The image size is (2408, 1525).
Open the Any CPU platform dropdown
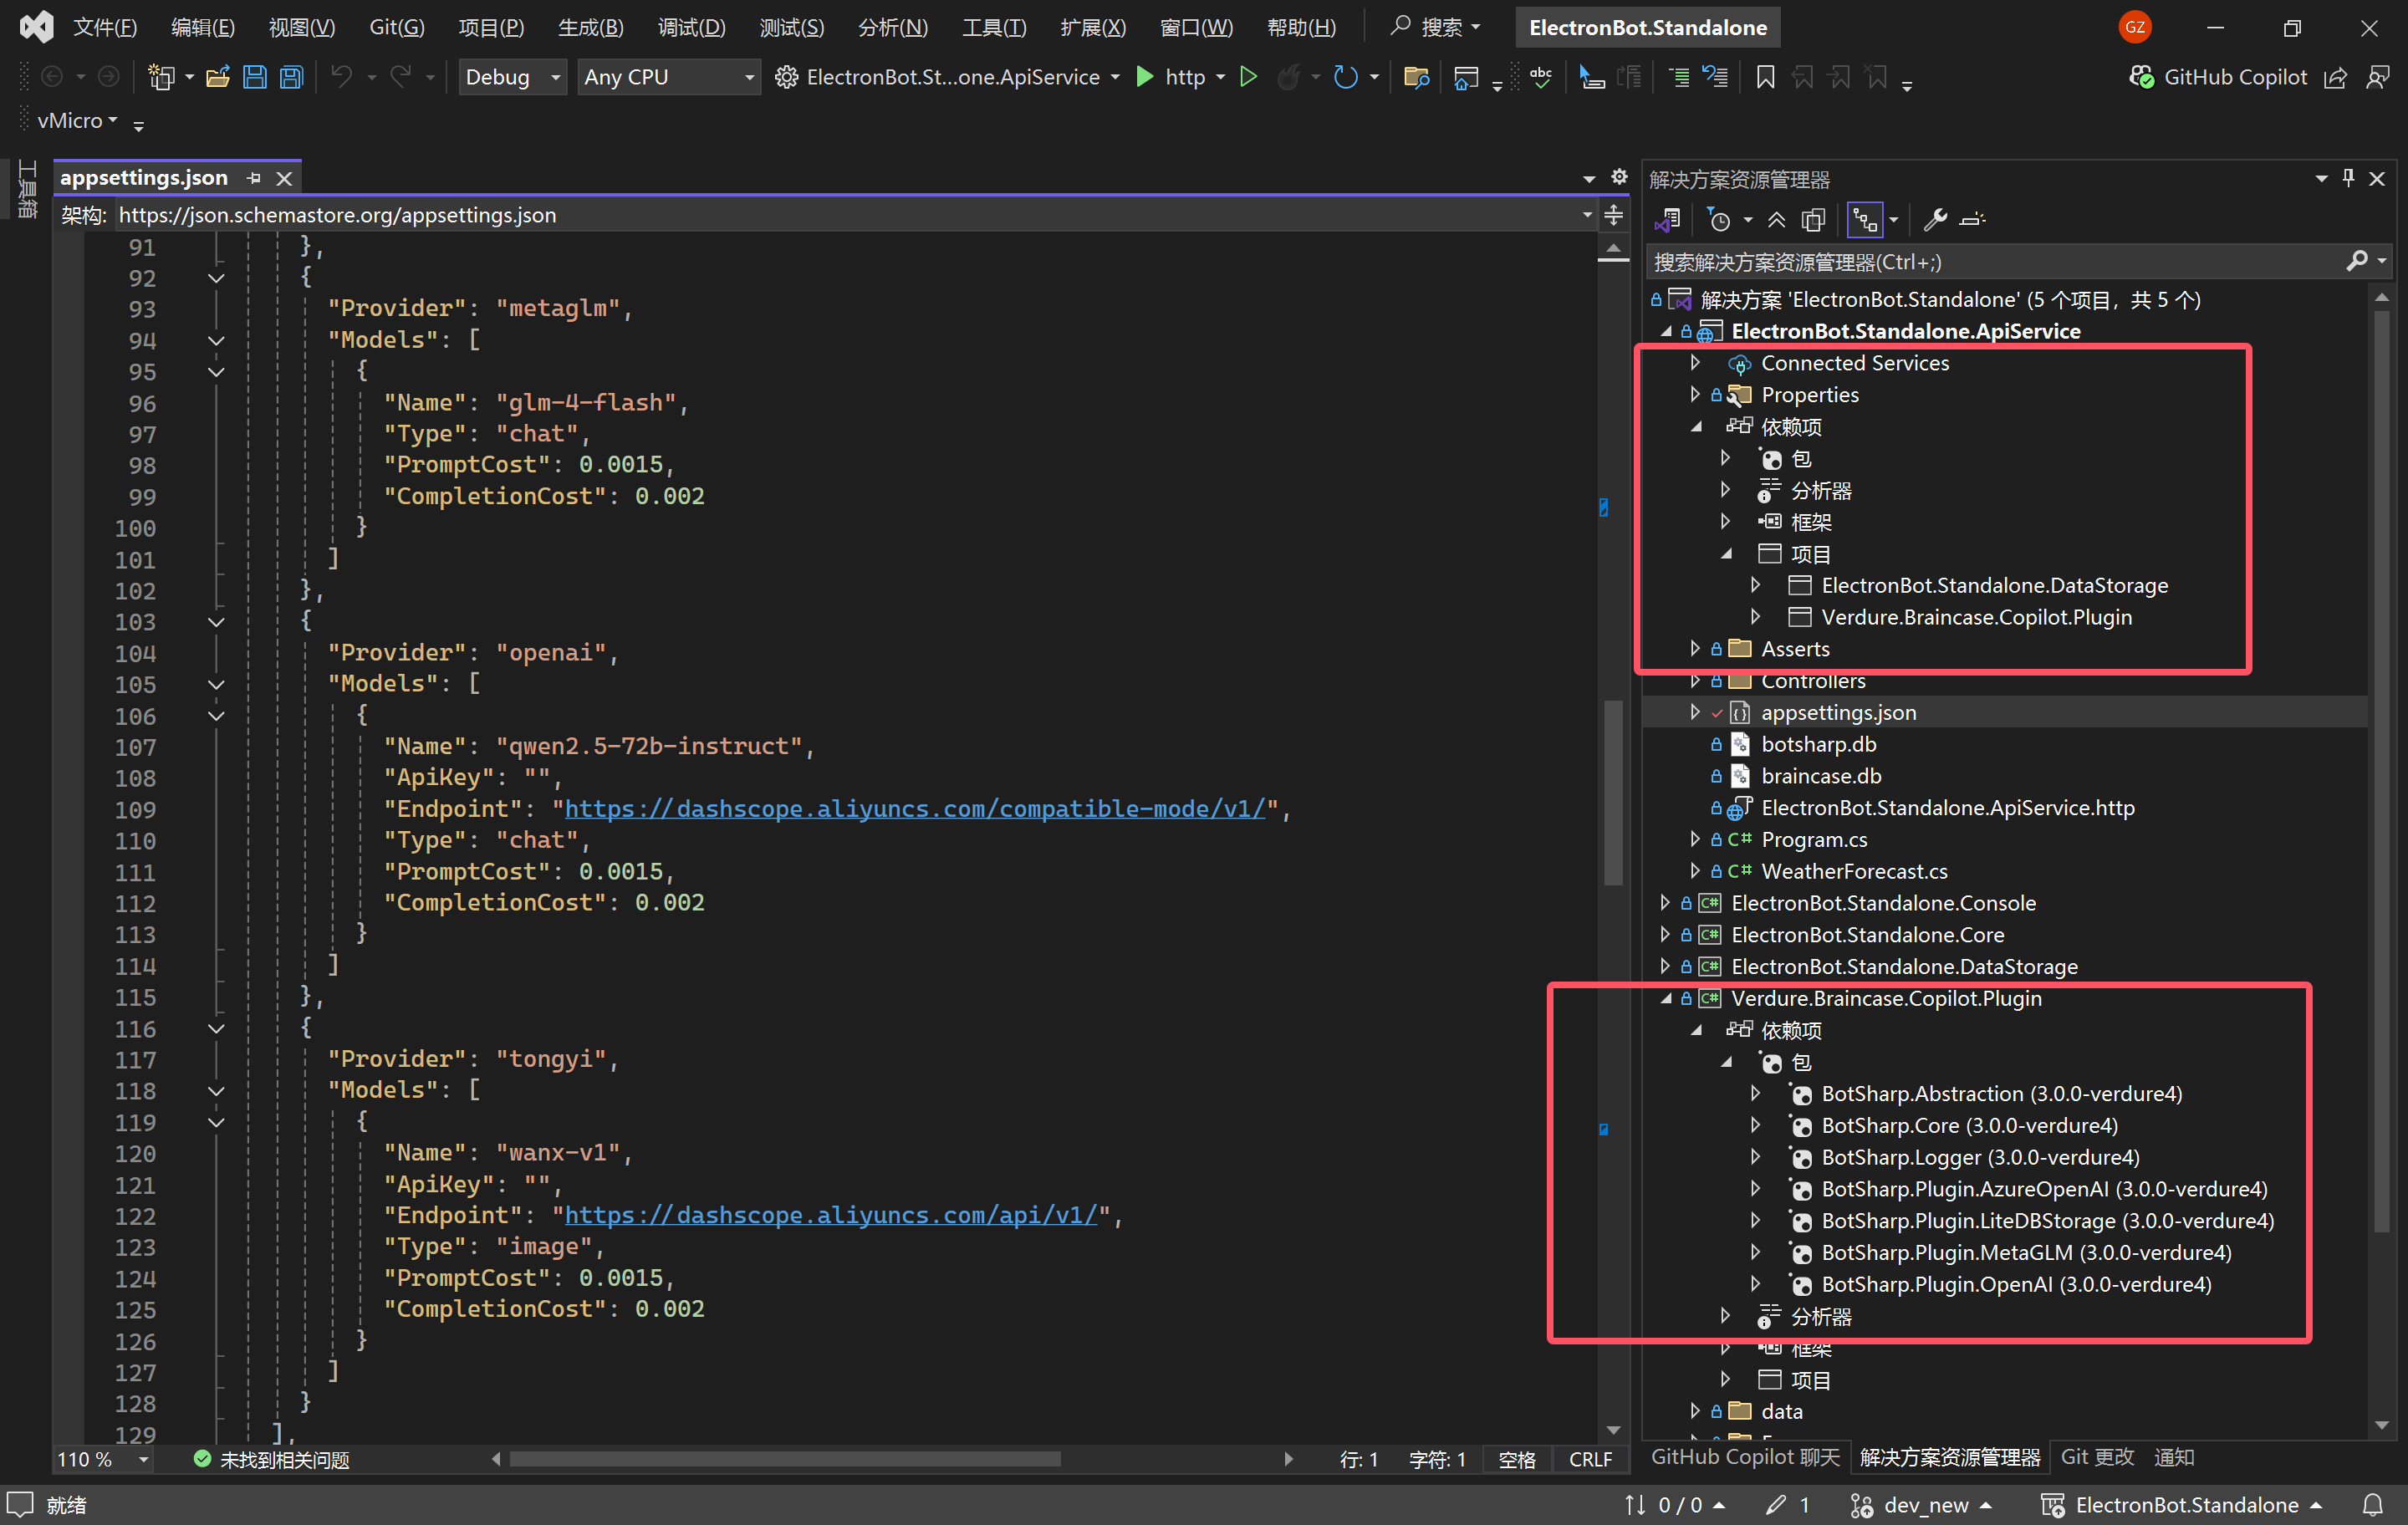click(669, 77)
